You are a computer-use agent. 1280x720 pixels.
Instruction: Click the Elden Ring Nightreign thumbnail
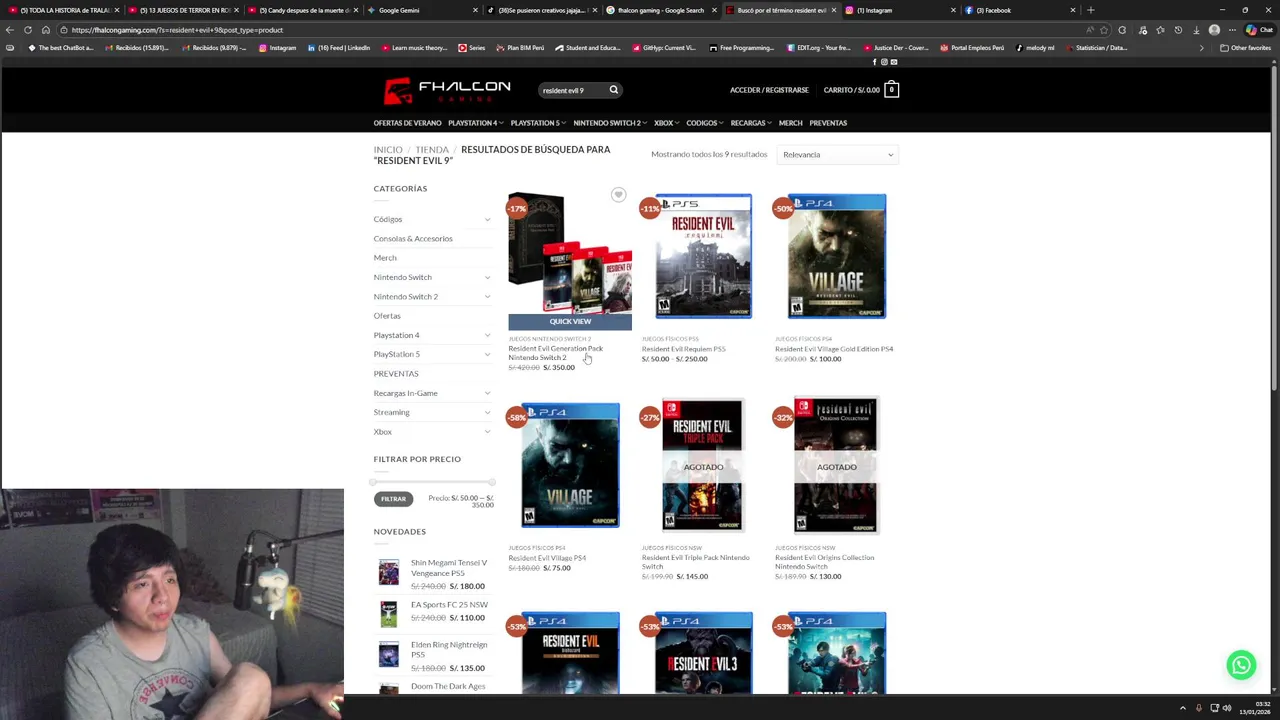[389, 654]
